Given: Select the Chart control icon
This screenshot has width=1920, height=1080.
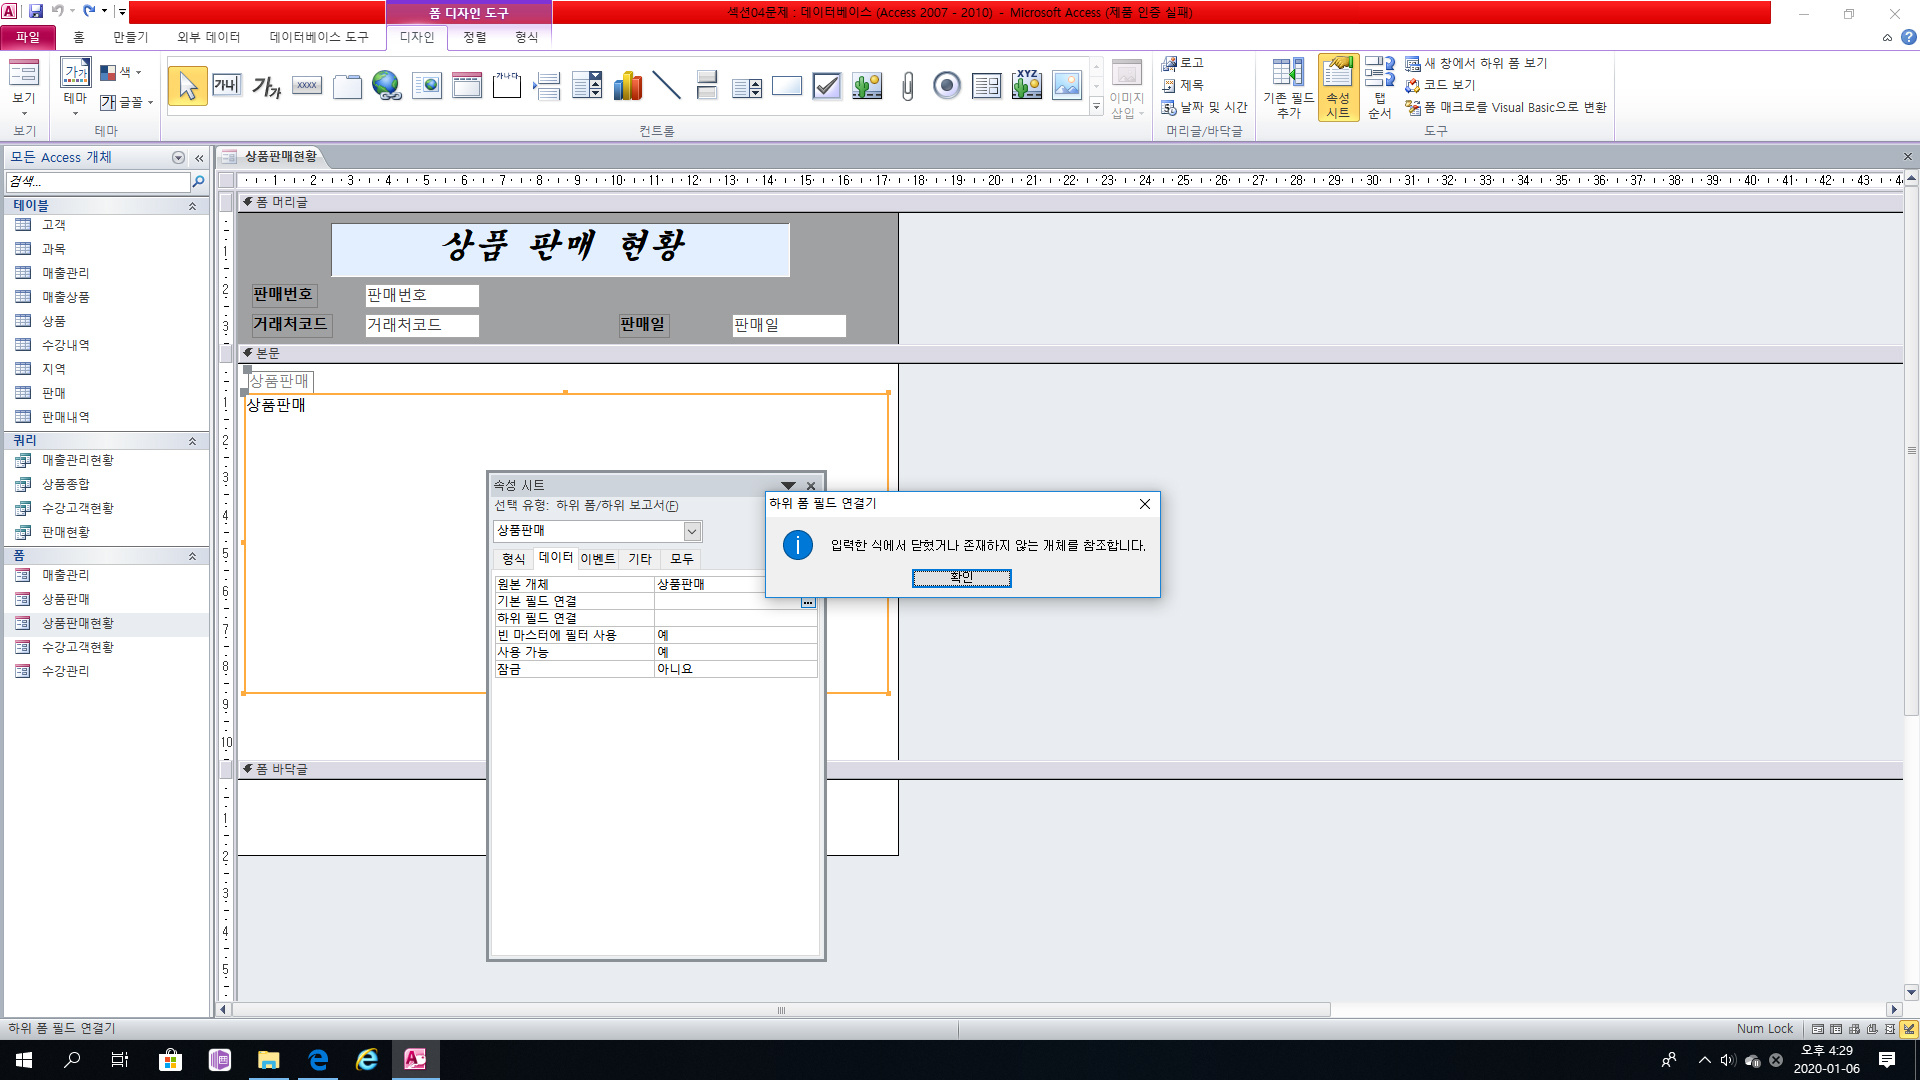Looking at the screenshot, I should pyautogui.click(x=627, y=86).
